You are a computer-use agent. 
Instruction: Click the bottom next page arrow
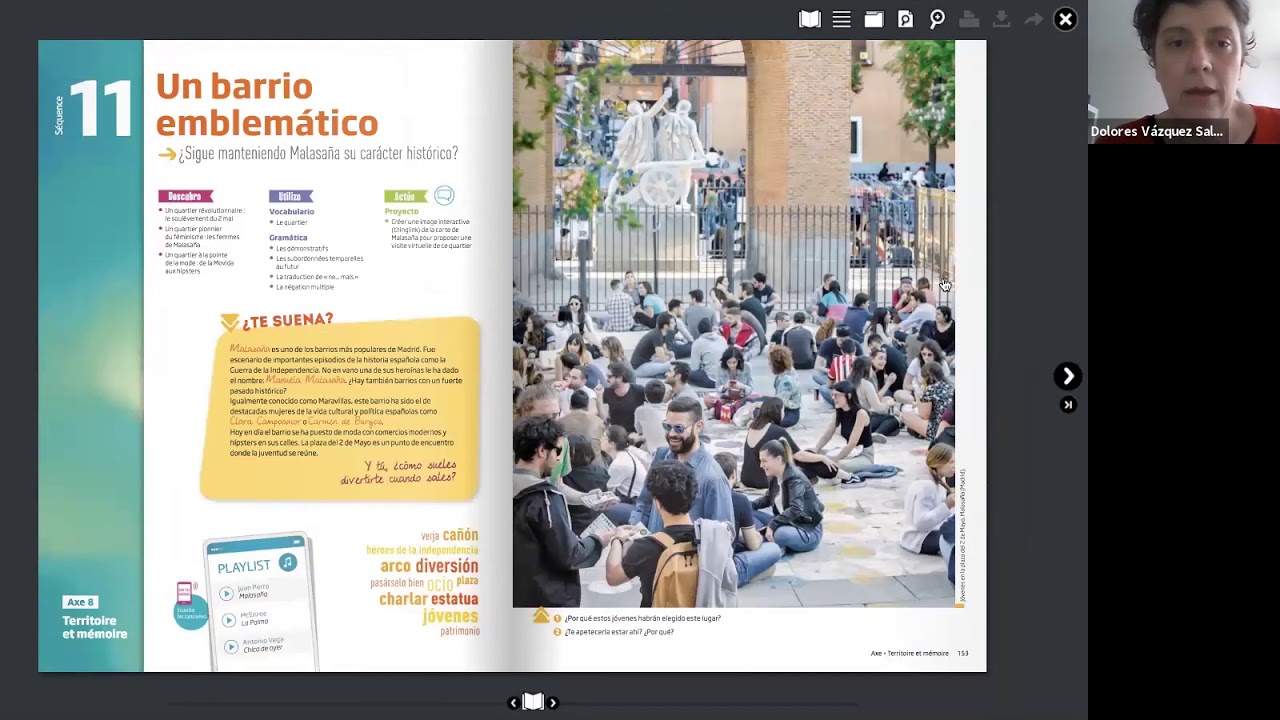click(553, 703)
